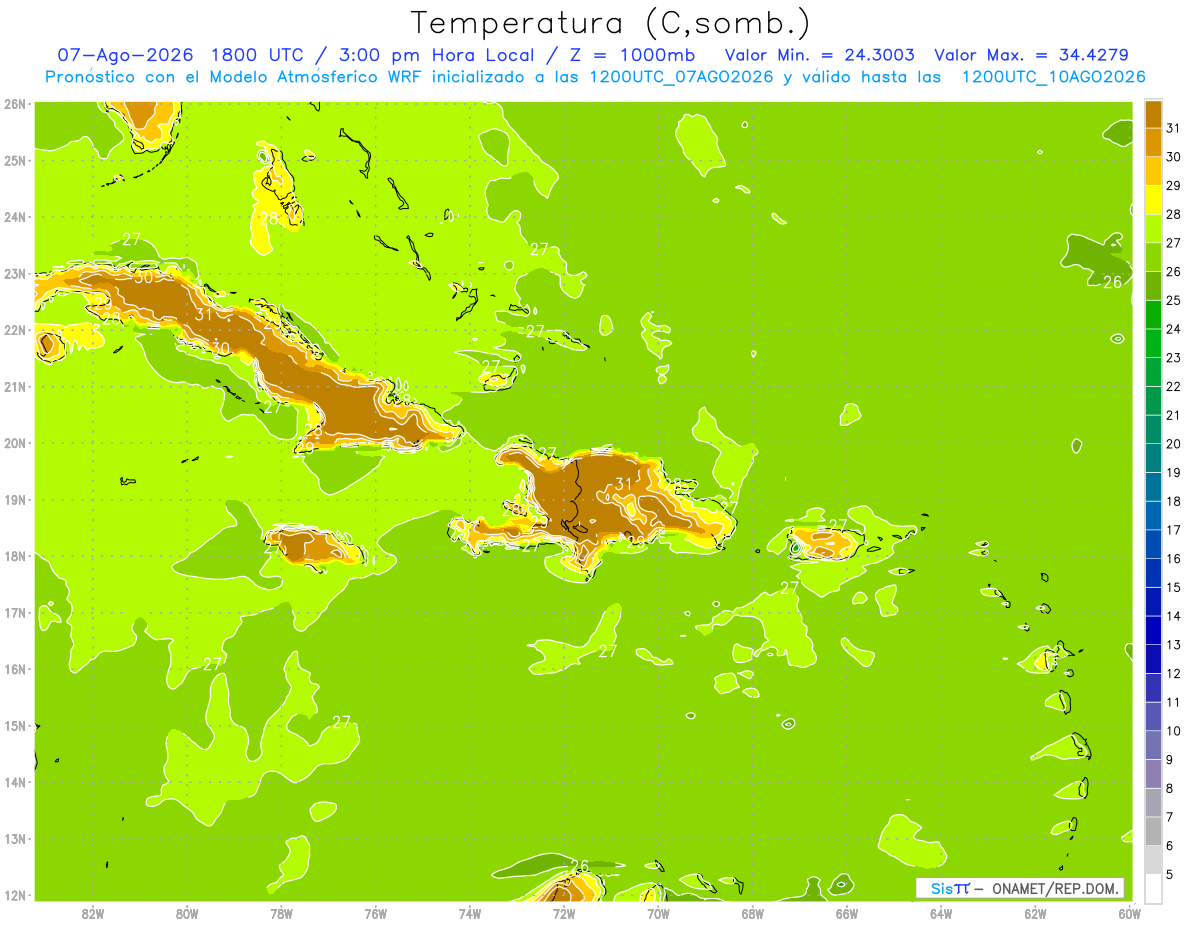1200x927 pixels.
Task: Select the initialization stamp "1200UTC_07AGO2026"
Action: tap(683, 77)
